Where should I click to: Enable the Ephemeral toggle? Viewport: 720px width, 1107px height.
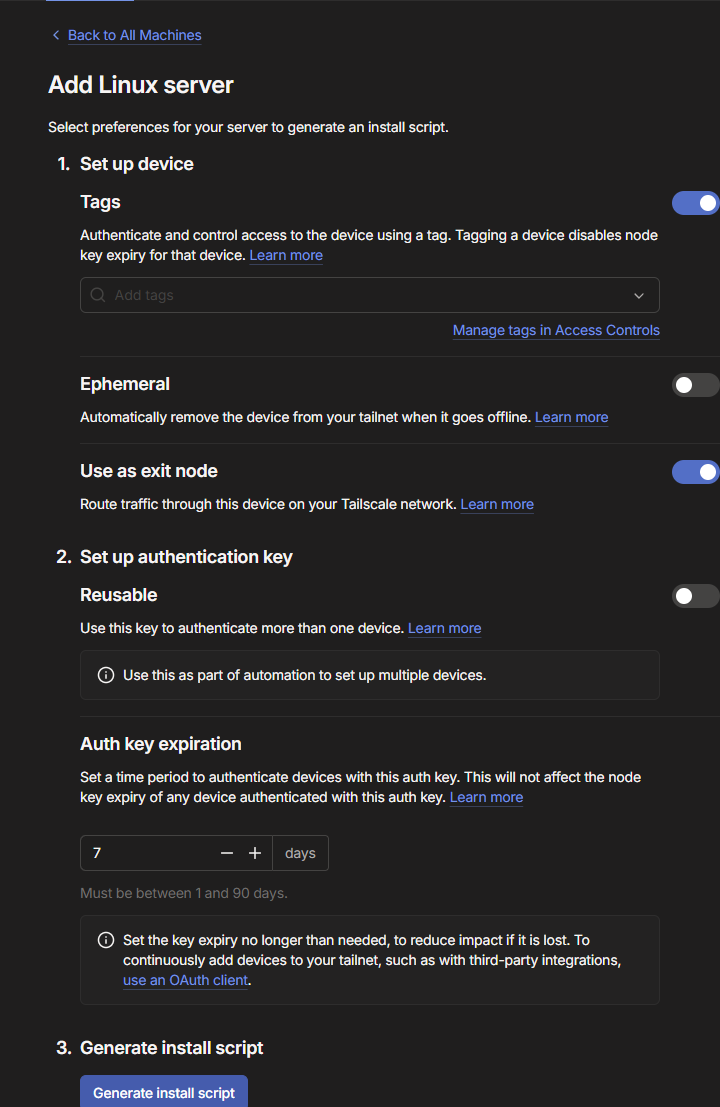click(695, 385)
